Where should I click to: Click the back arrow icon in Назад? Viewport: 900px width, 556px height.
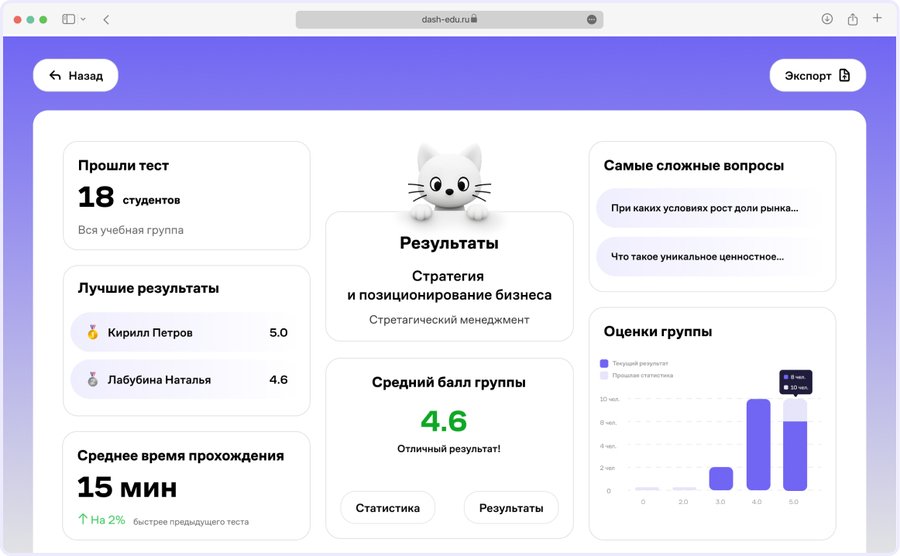tap(55, 76)
